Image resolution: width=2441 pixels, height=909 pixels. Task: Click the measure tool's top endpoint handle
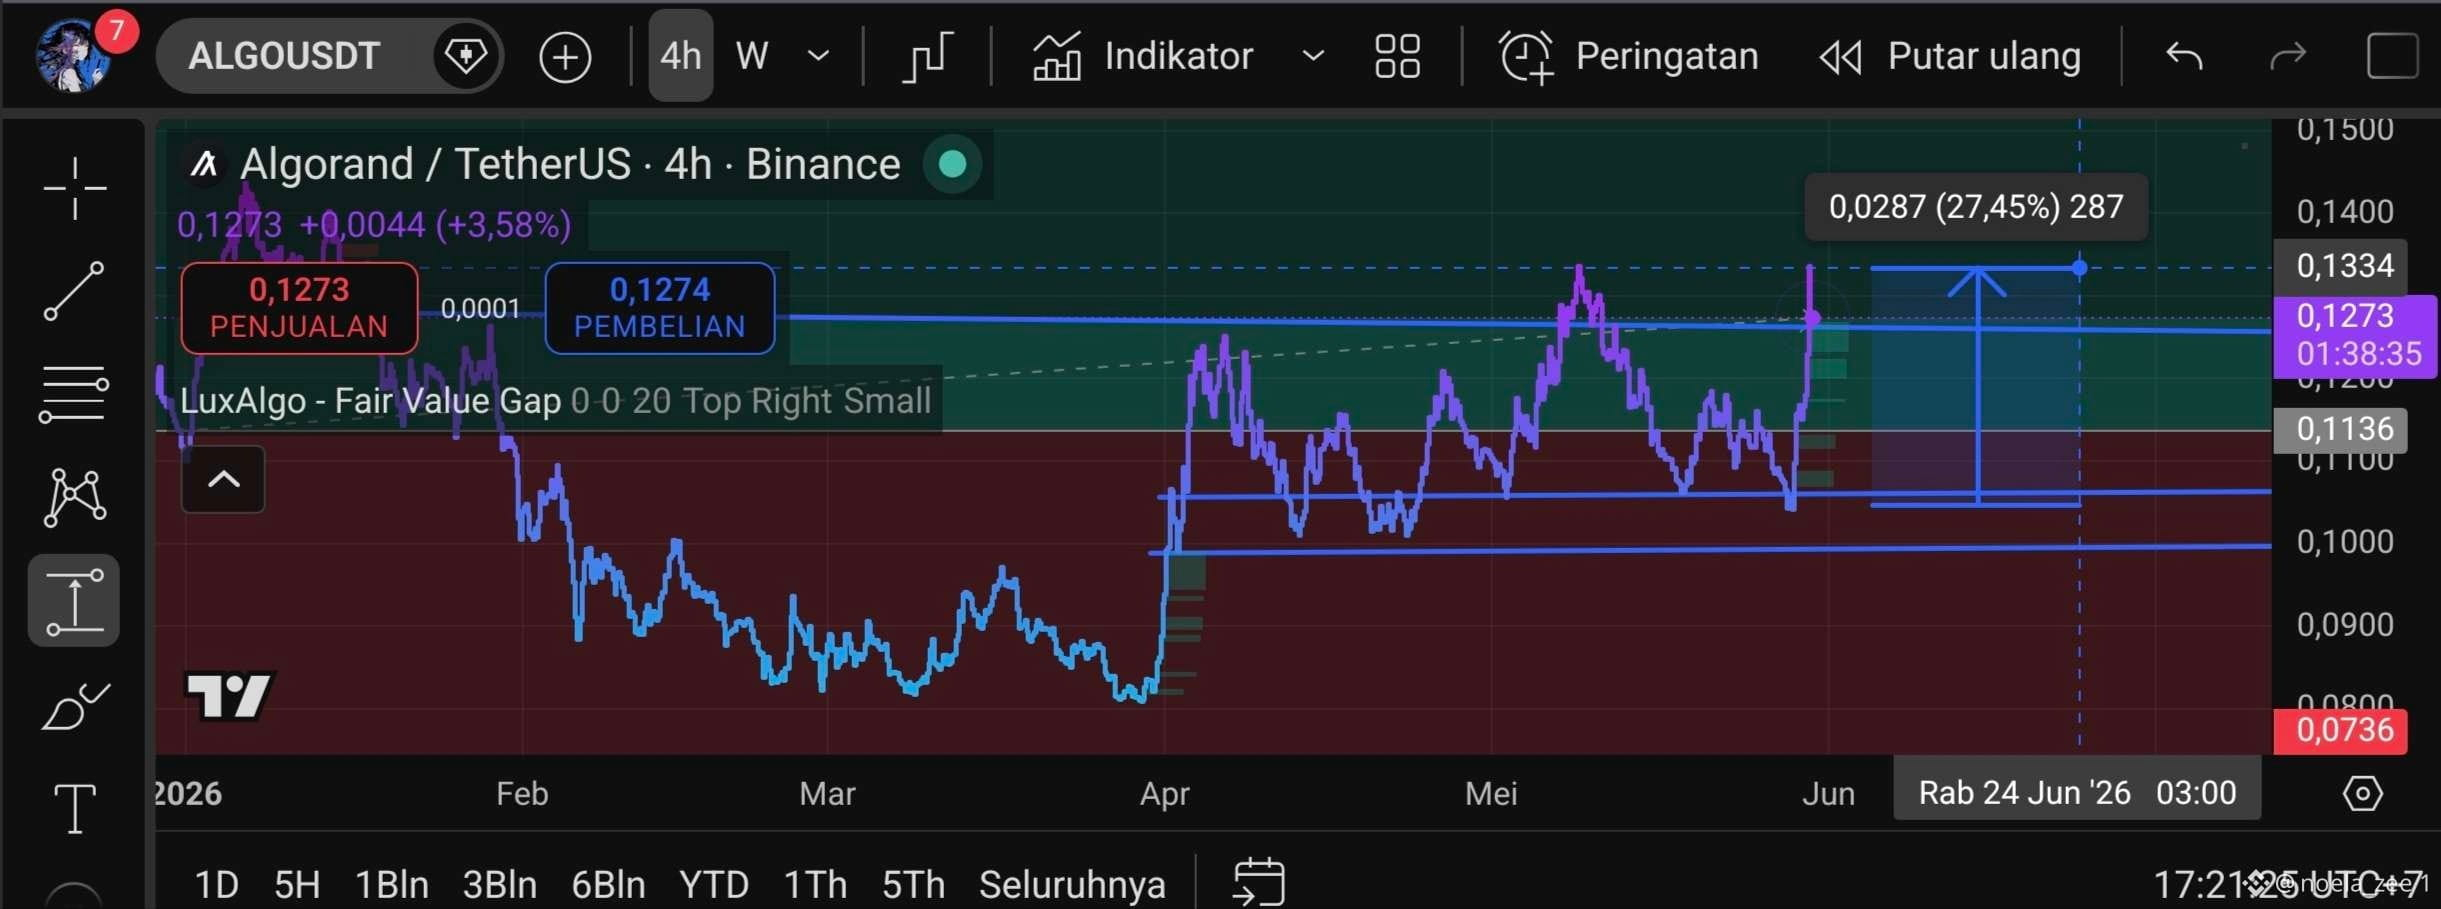[x=2080, y=268]
